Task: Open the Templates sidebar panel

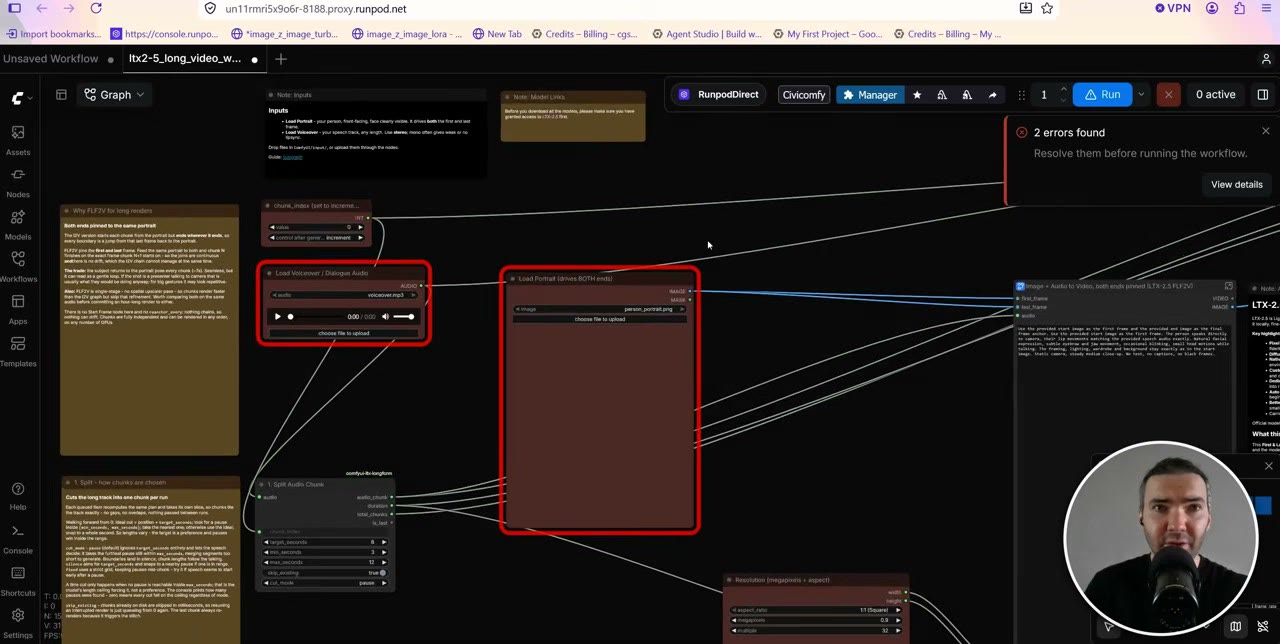Action: coord(18,351)
